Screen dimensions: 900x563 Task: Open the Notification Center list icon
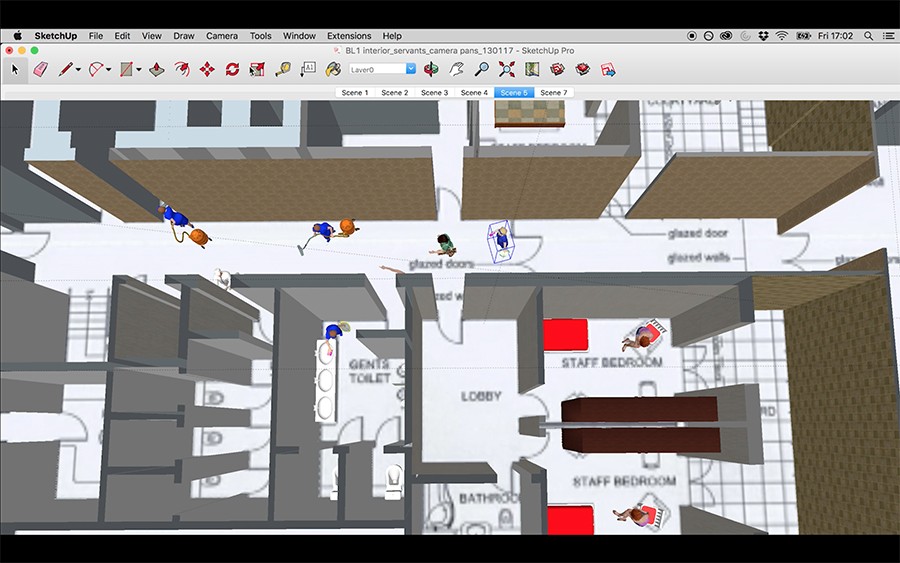coord(888,36)
